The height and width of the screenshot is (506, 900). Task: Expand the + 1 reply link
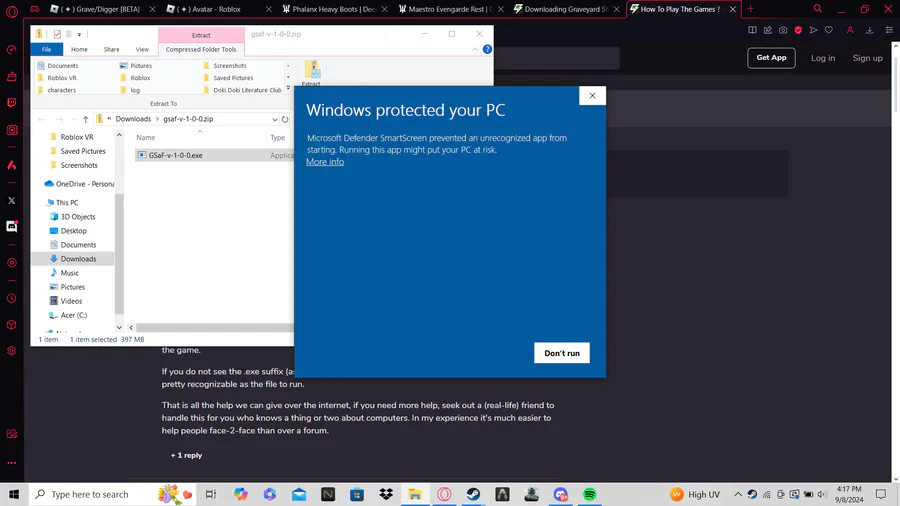tap(187, 456)
